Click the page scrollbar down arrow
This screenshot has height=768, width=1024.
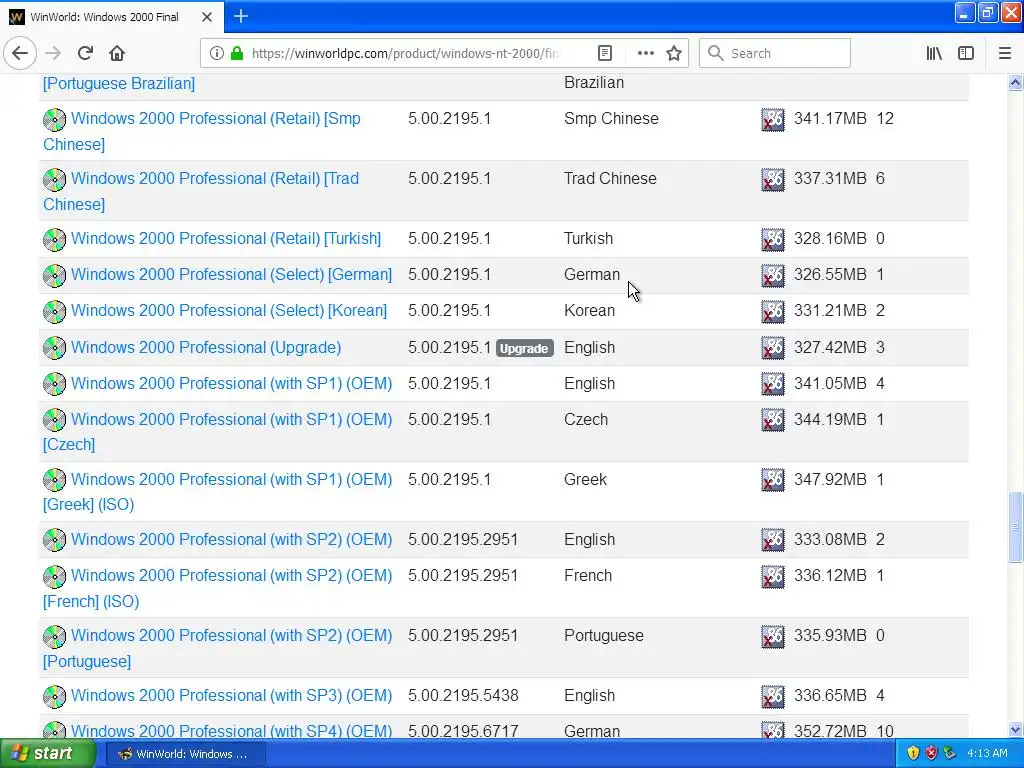1015,730
